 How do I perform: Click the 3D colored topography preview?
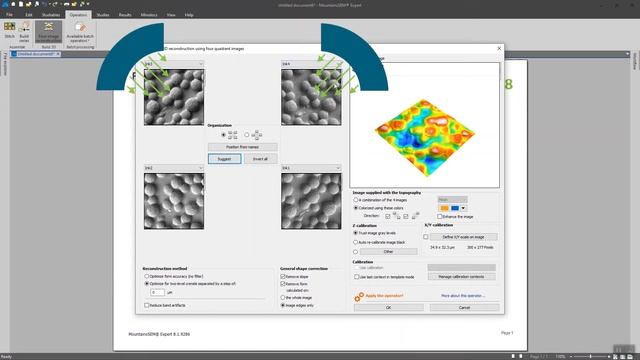[424, 137]
